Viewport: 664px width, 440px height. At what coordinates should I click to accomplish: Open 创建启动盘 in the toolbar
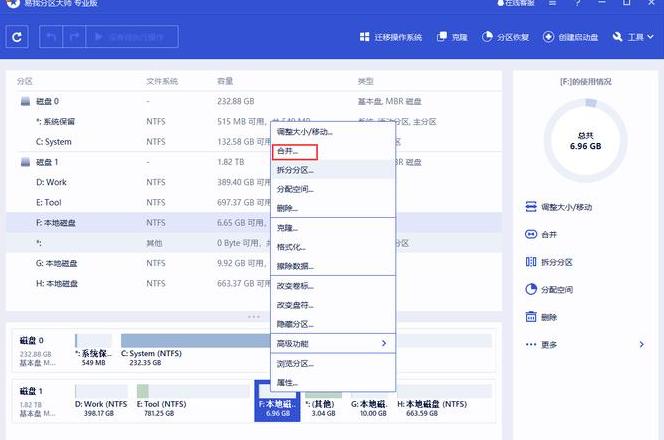tap(570, 37)
